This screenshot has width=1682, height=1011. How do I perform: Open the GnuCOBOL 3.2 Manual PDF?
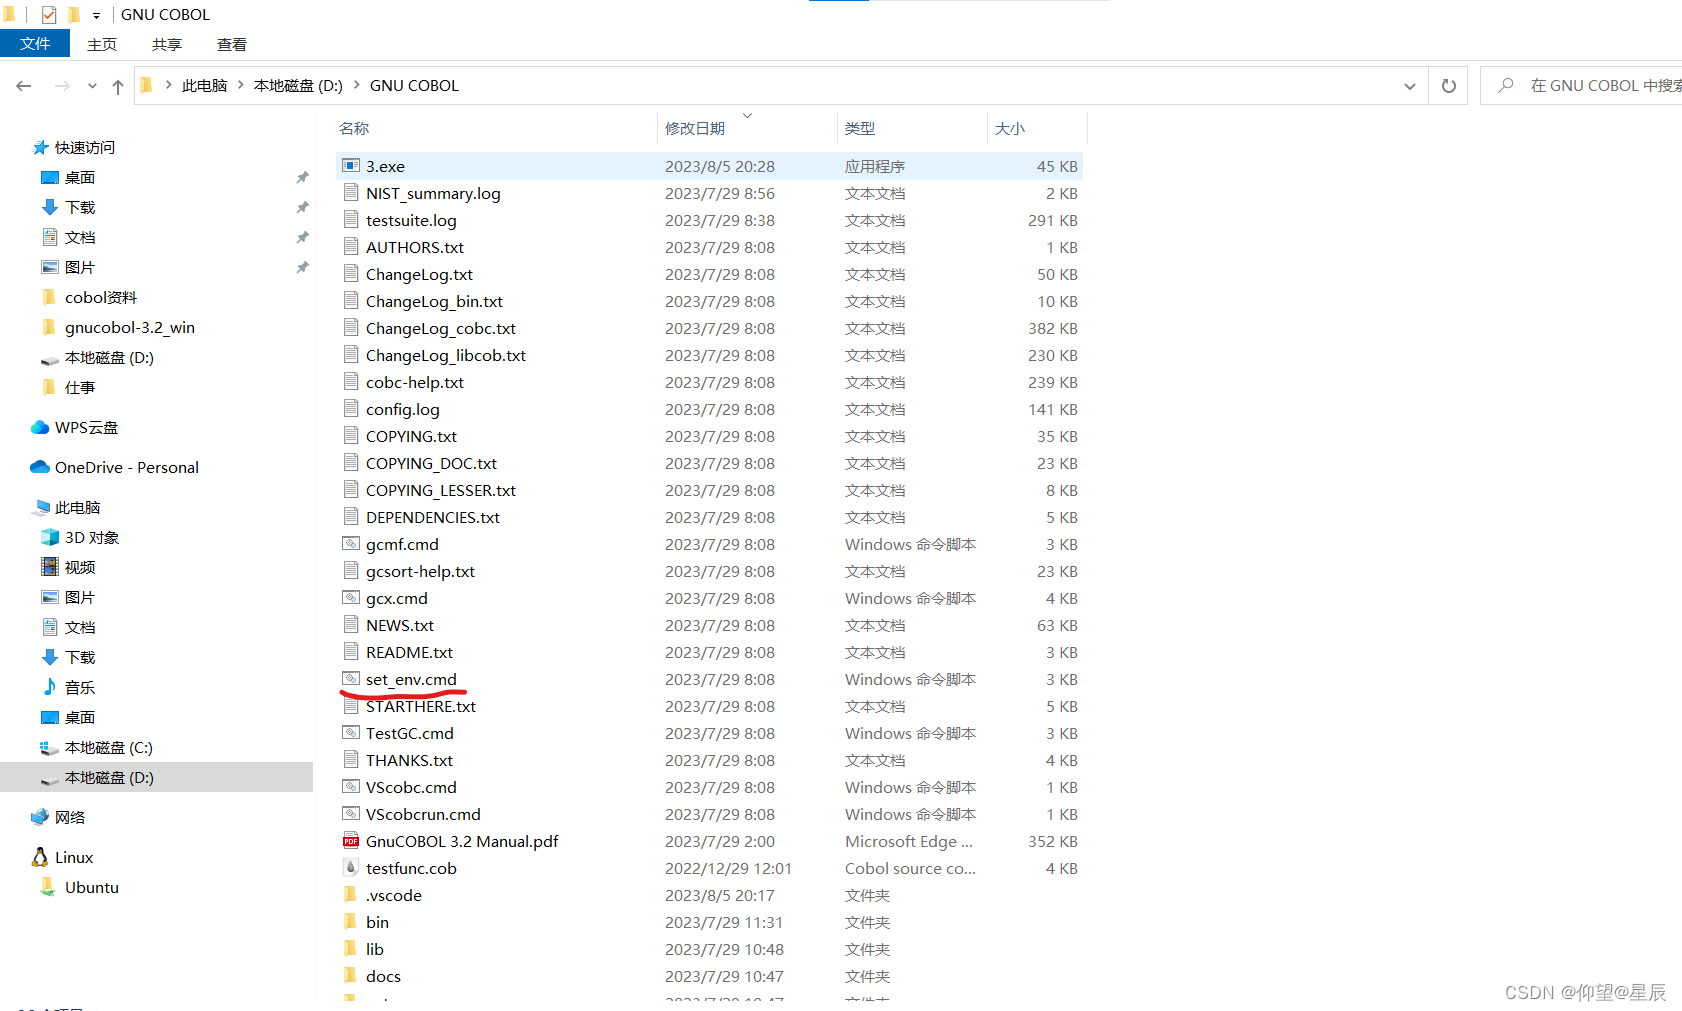click(x=461, y=841)
